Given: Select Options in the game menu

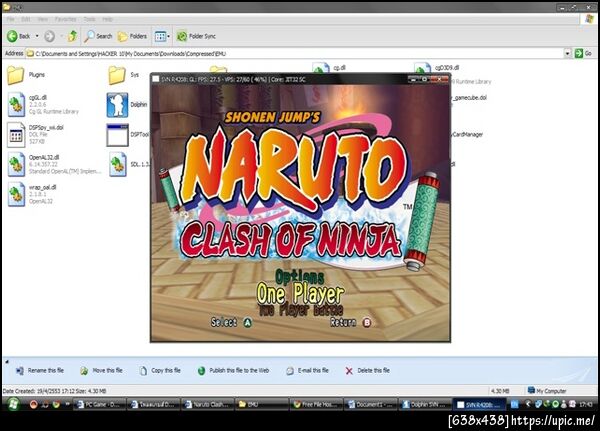Looking at the screenshot, I should [300, 276].
